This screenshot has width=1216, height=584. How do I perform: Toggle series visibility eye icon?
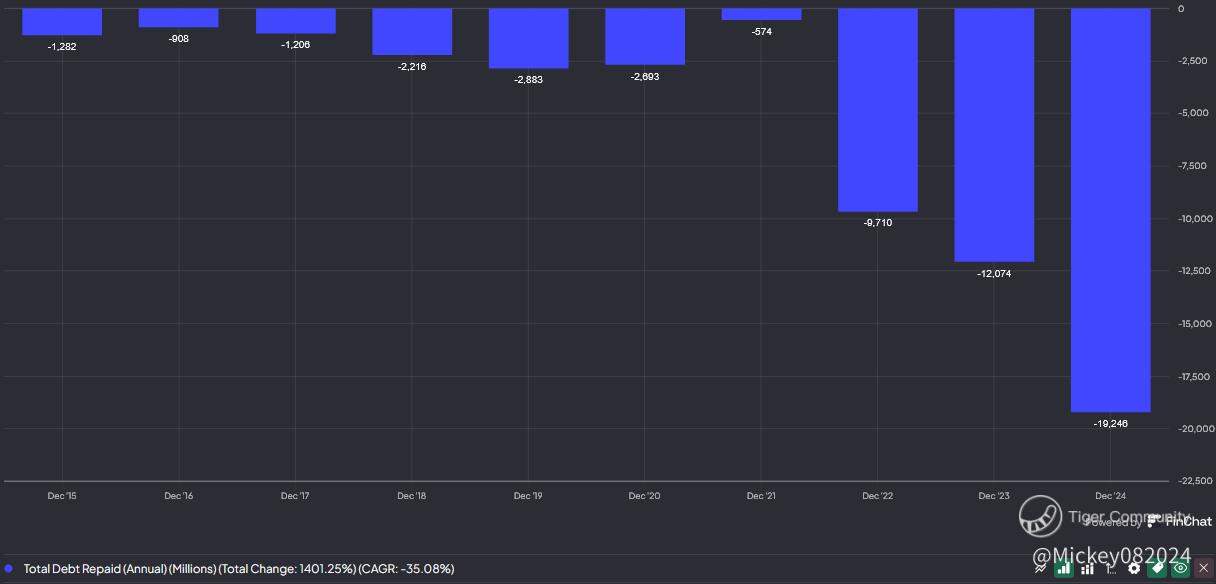(x=1180, y=568)
